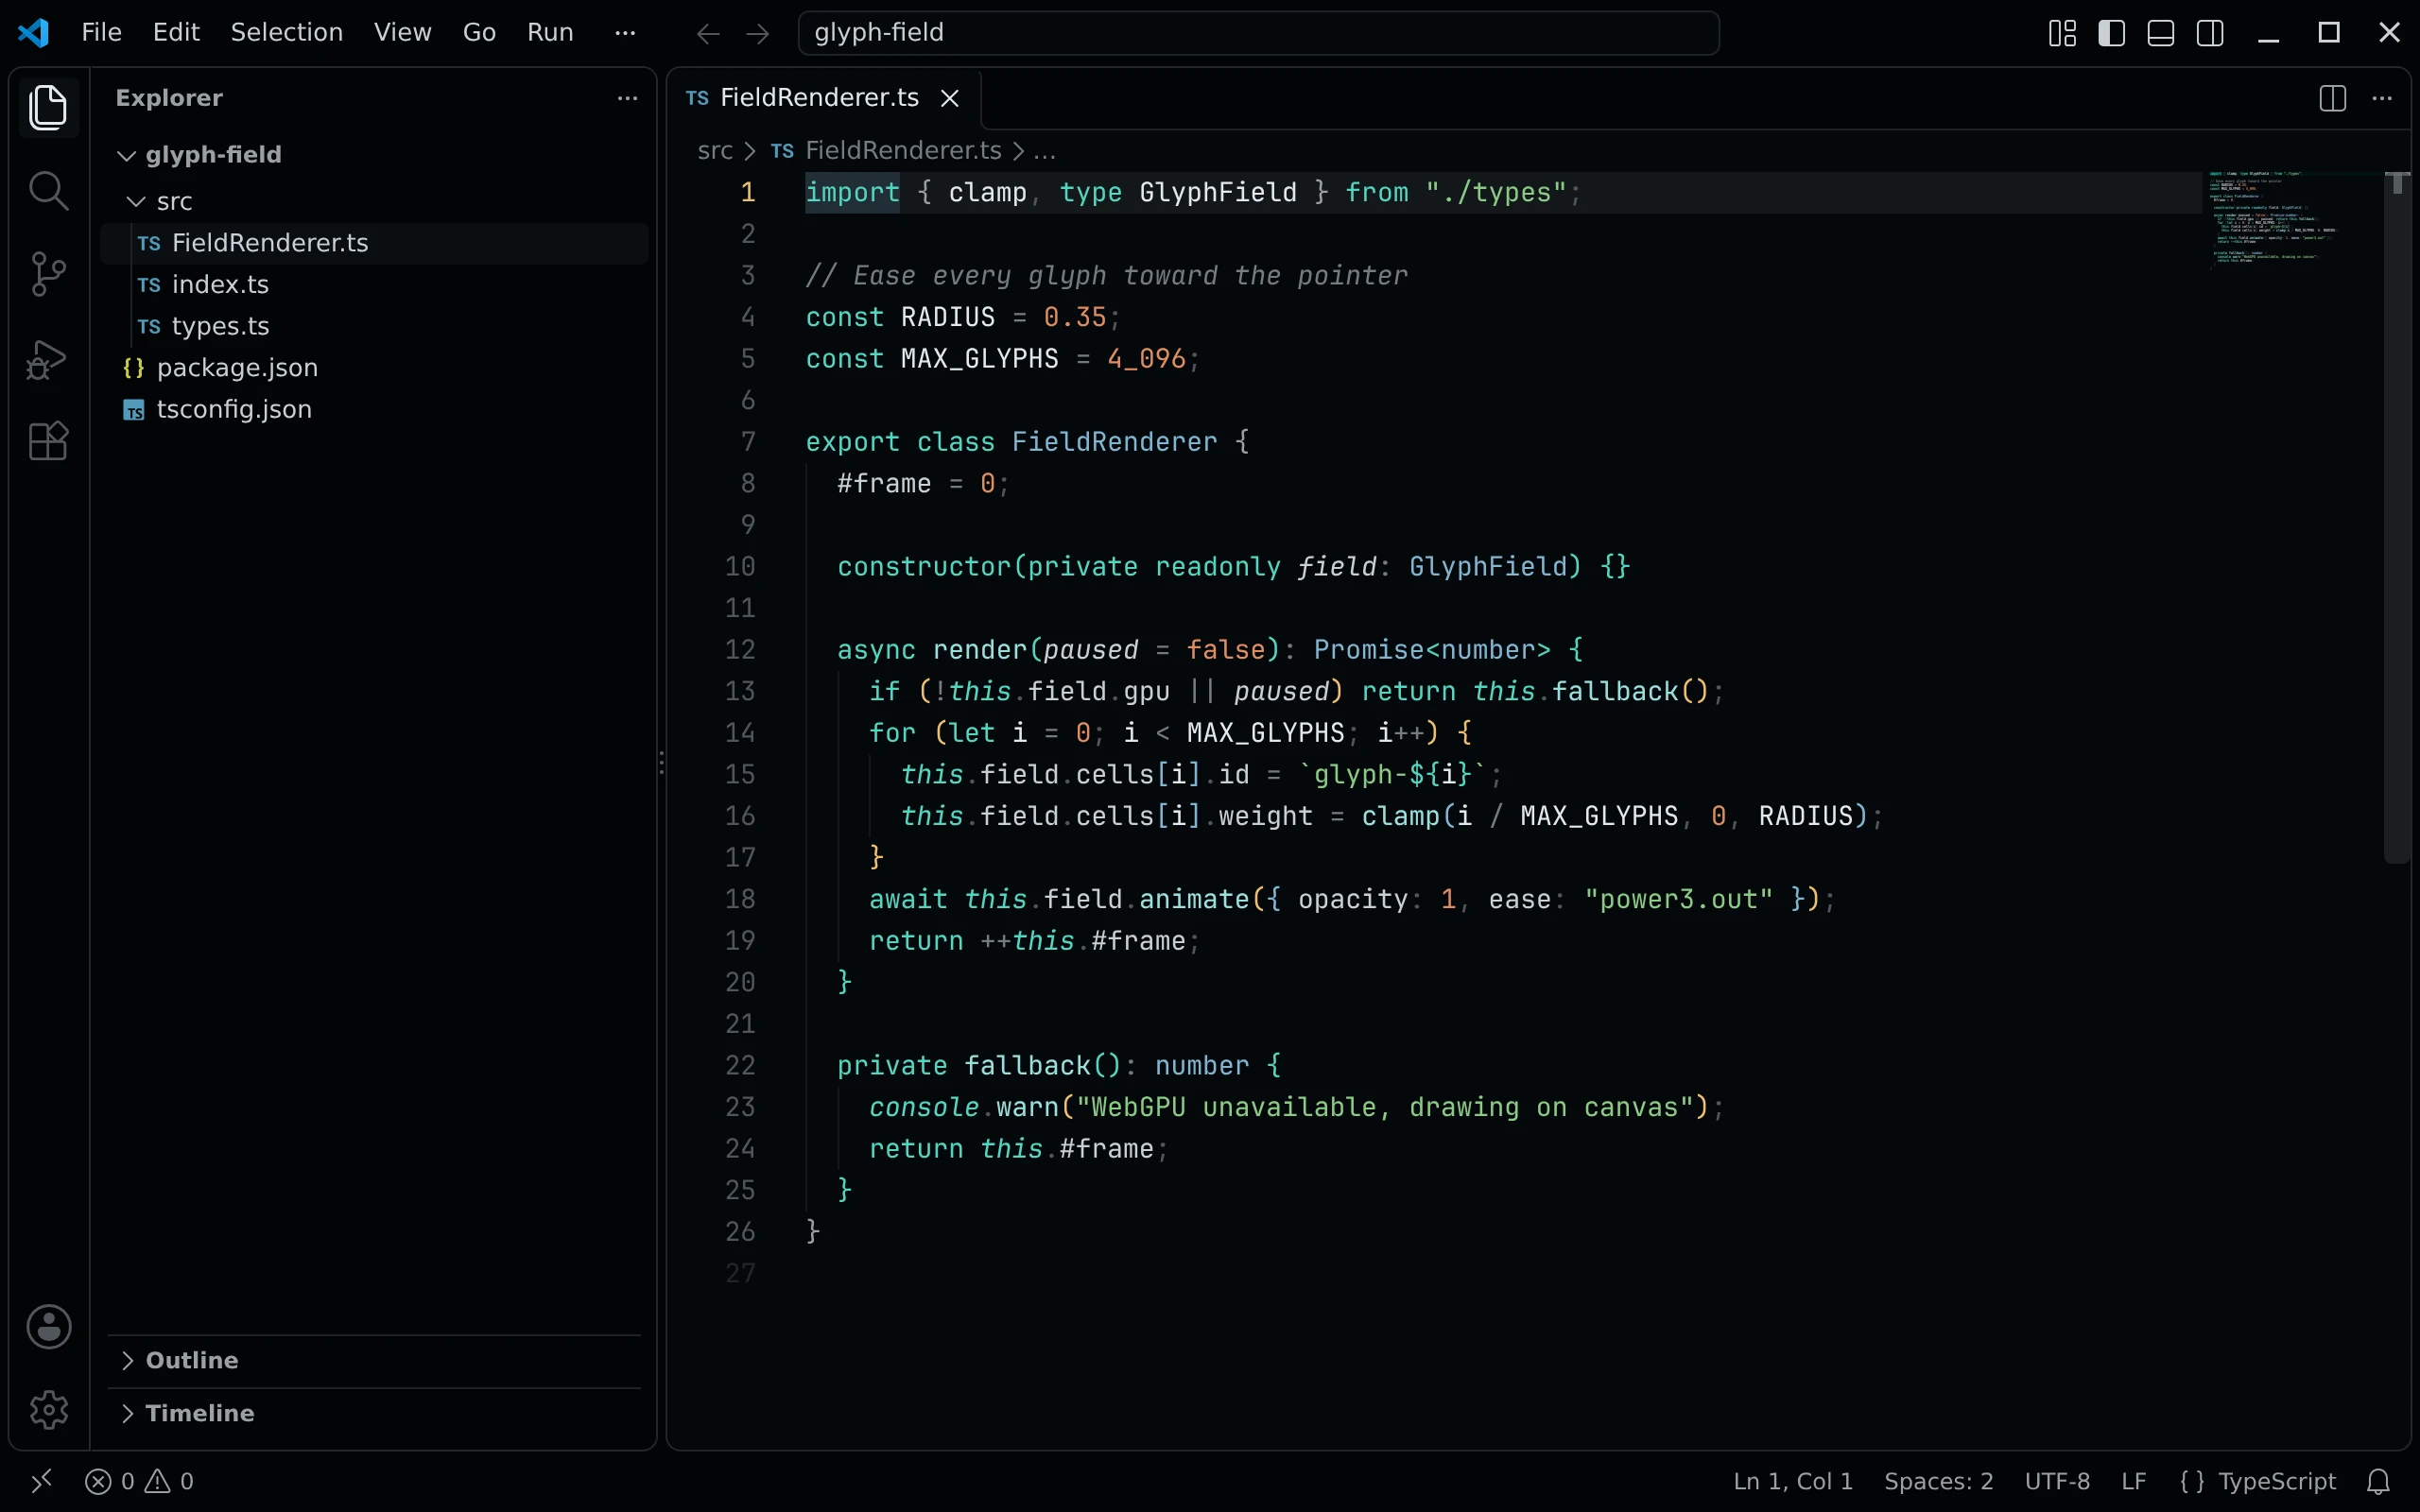Screen dimensions: 2420x1512
Task: Click the editor vertical scrollbar
Action: 2397,517
